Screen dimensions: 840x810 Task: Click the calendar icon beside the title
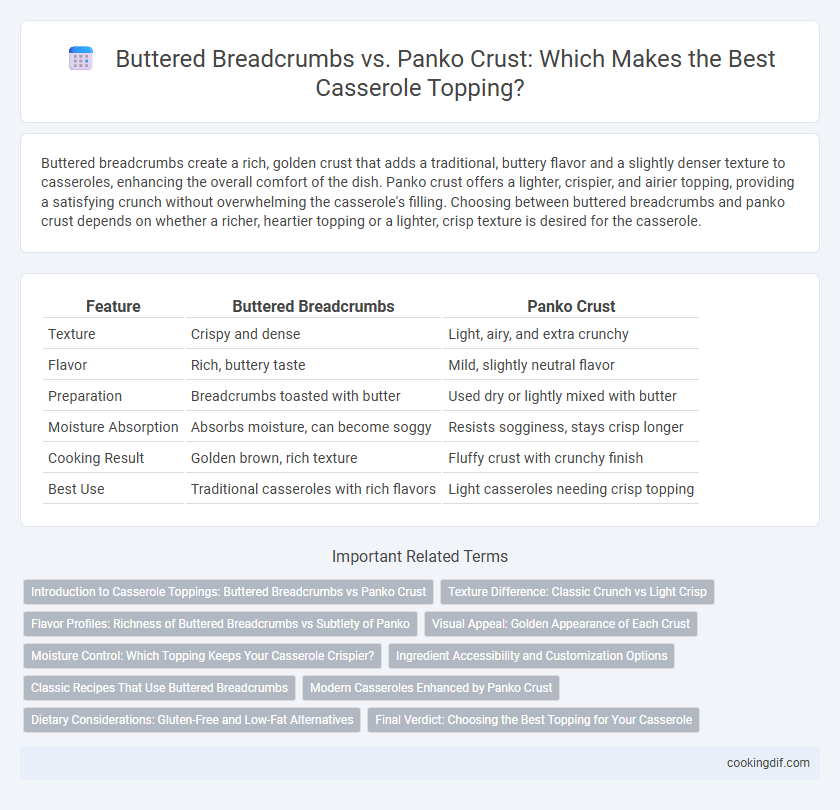pos(81,58)
